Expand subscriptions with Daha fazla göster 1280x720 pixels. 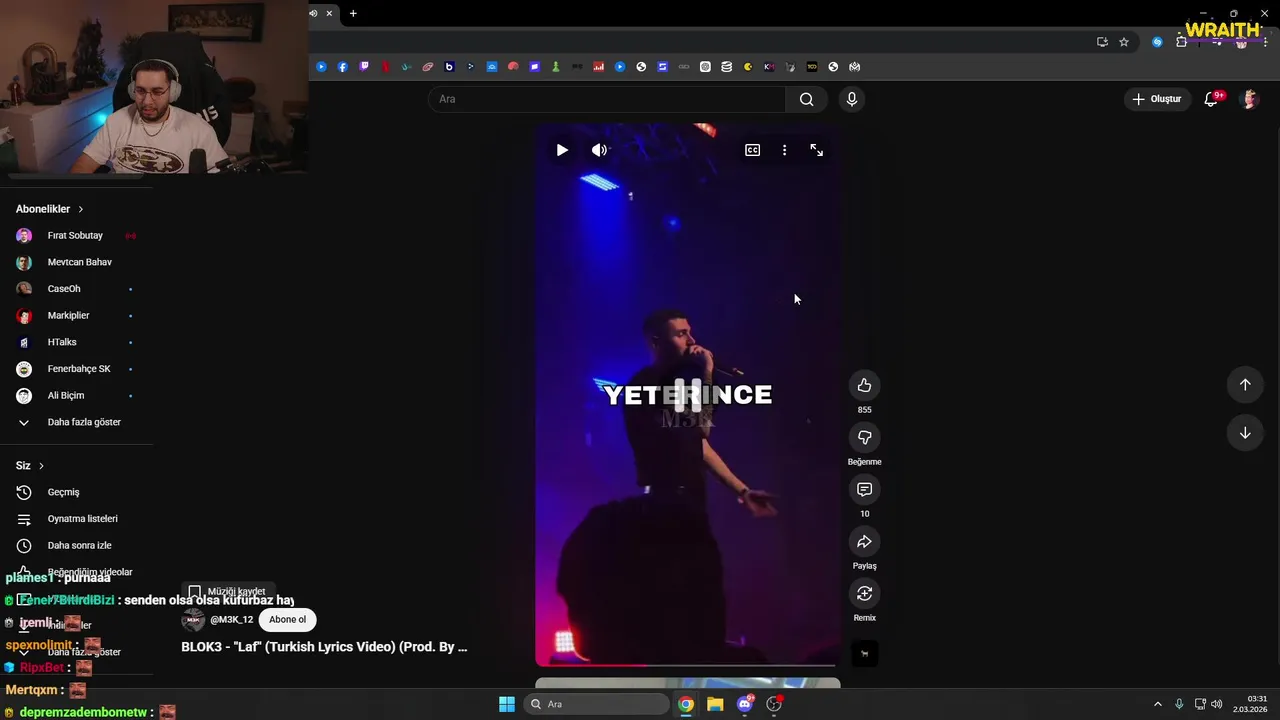coord(76,422)
